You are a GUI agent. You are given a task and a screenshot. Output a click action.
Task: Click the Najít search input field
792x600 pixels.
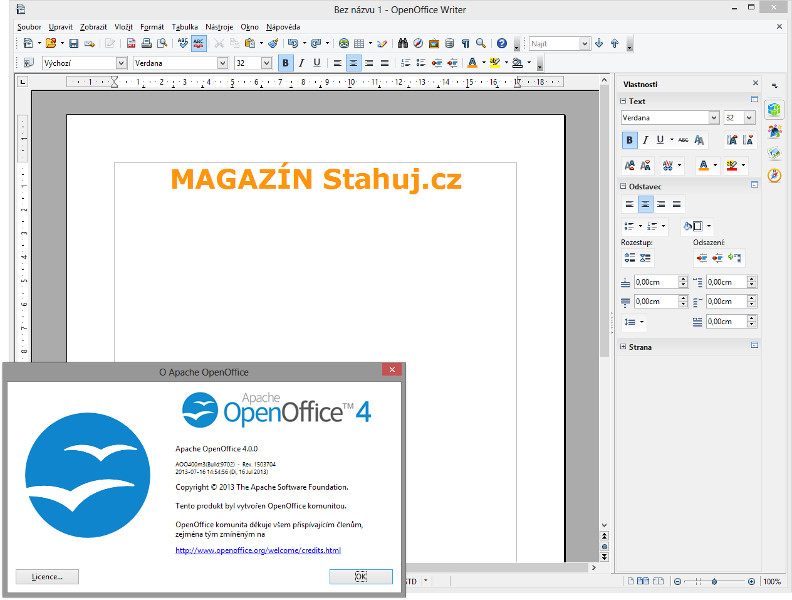pyautogui.click(x=554, y=43)
